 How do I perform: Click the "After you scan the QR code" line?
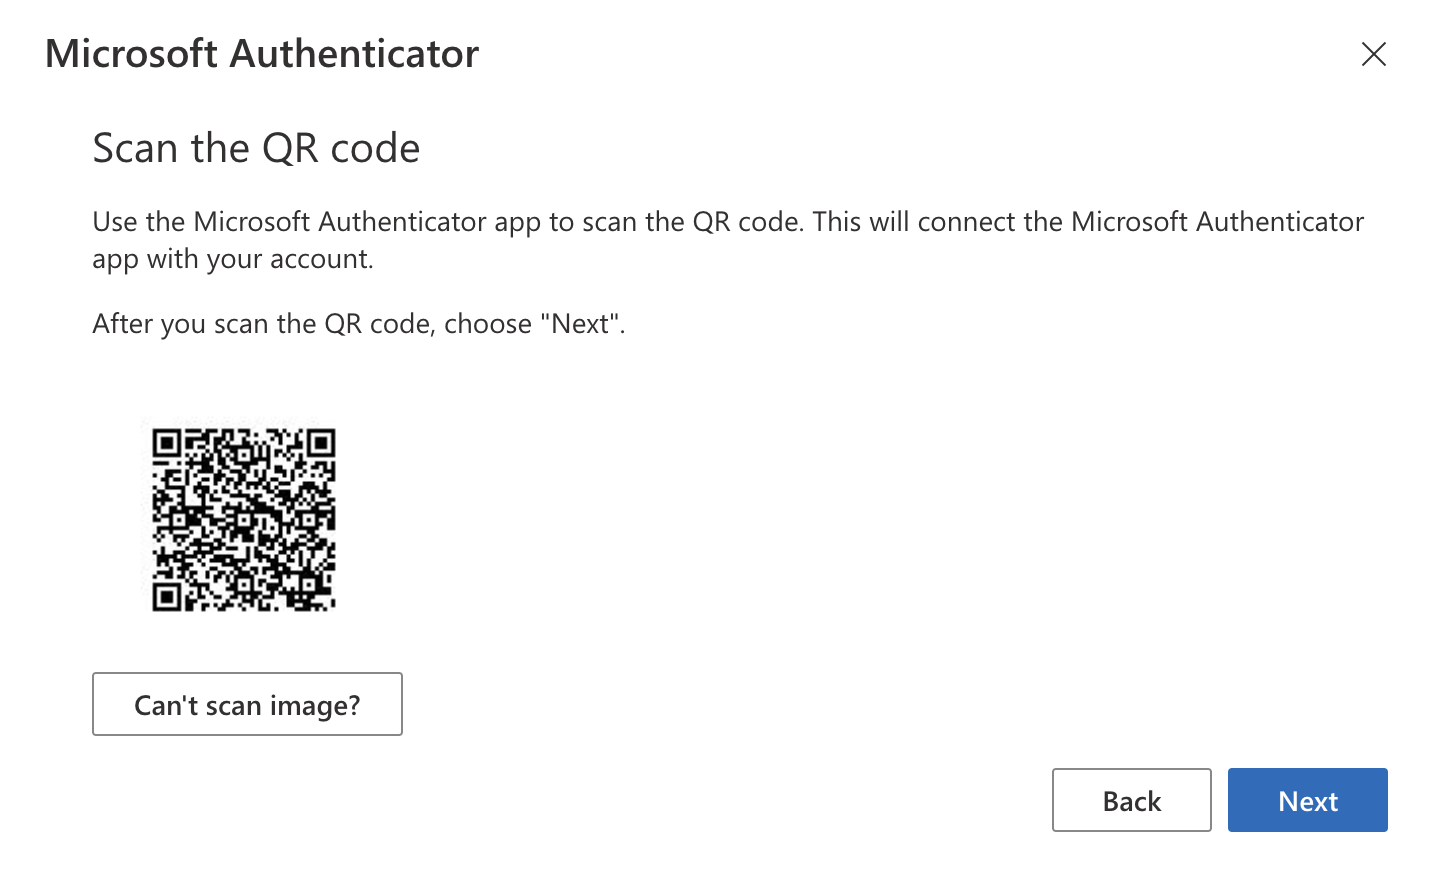coord(358,324)
